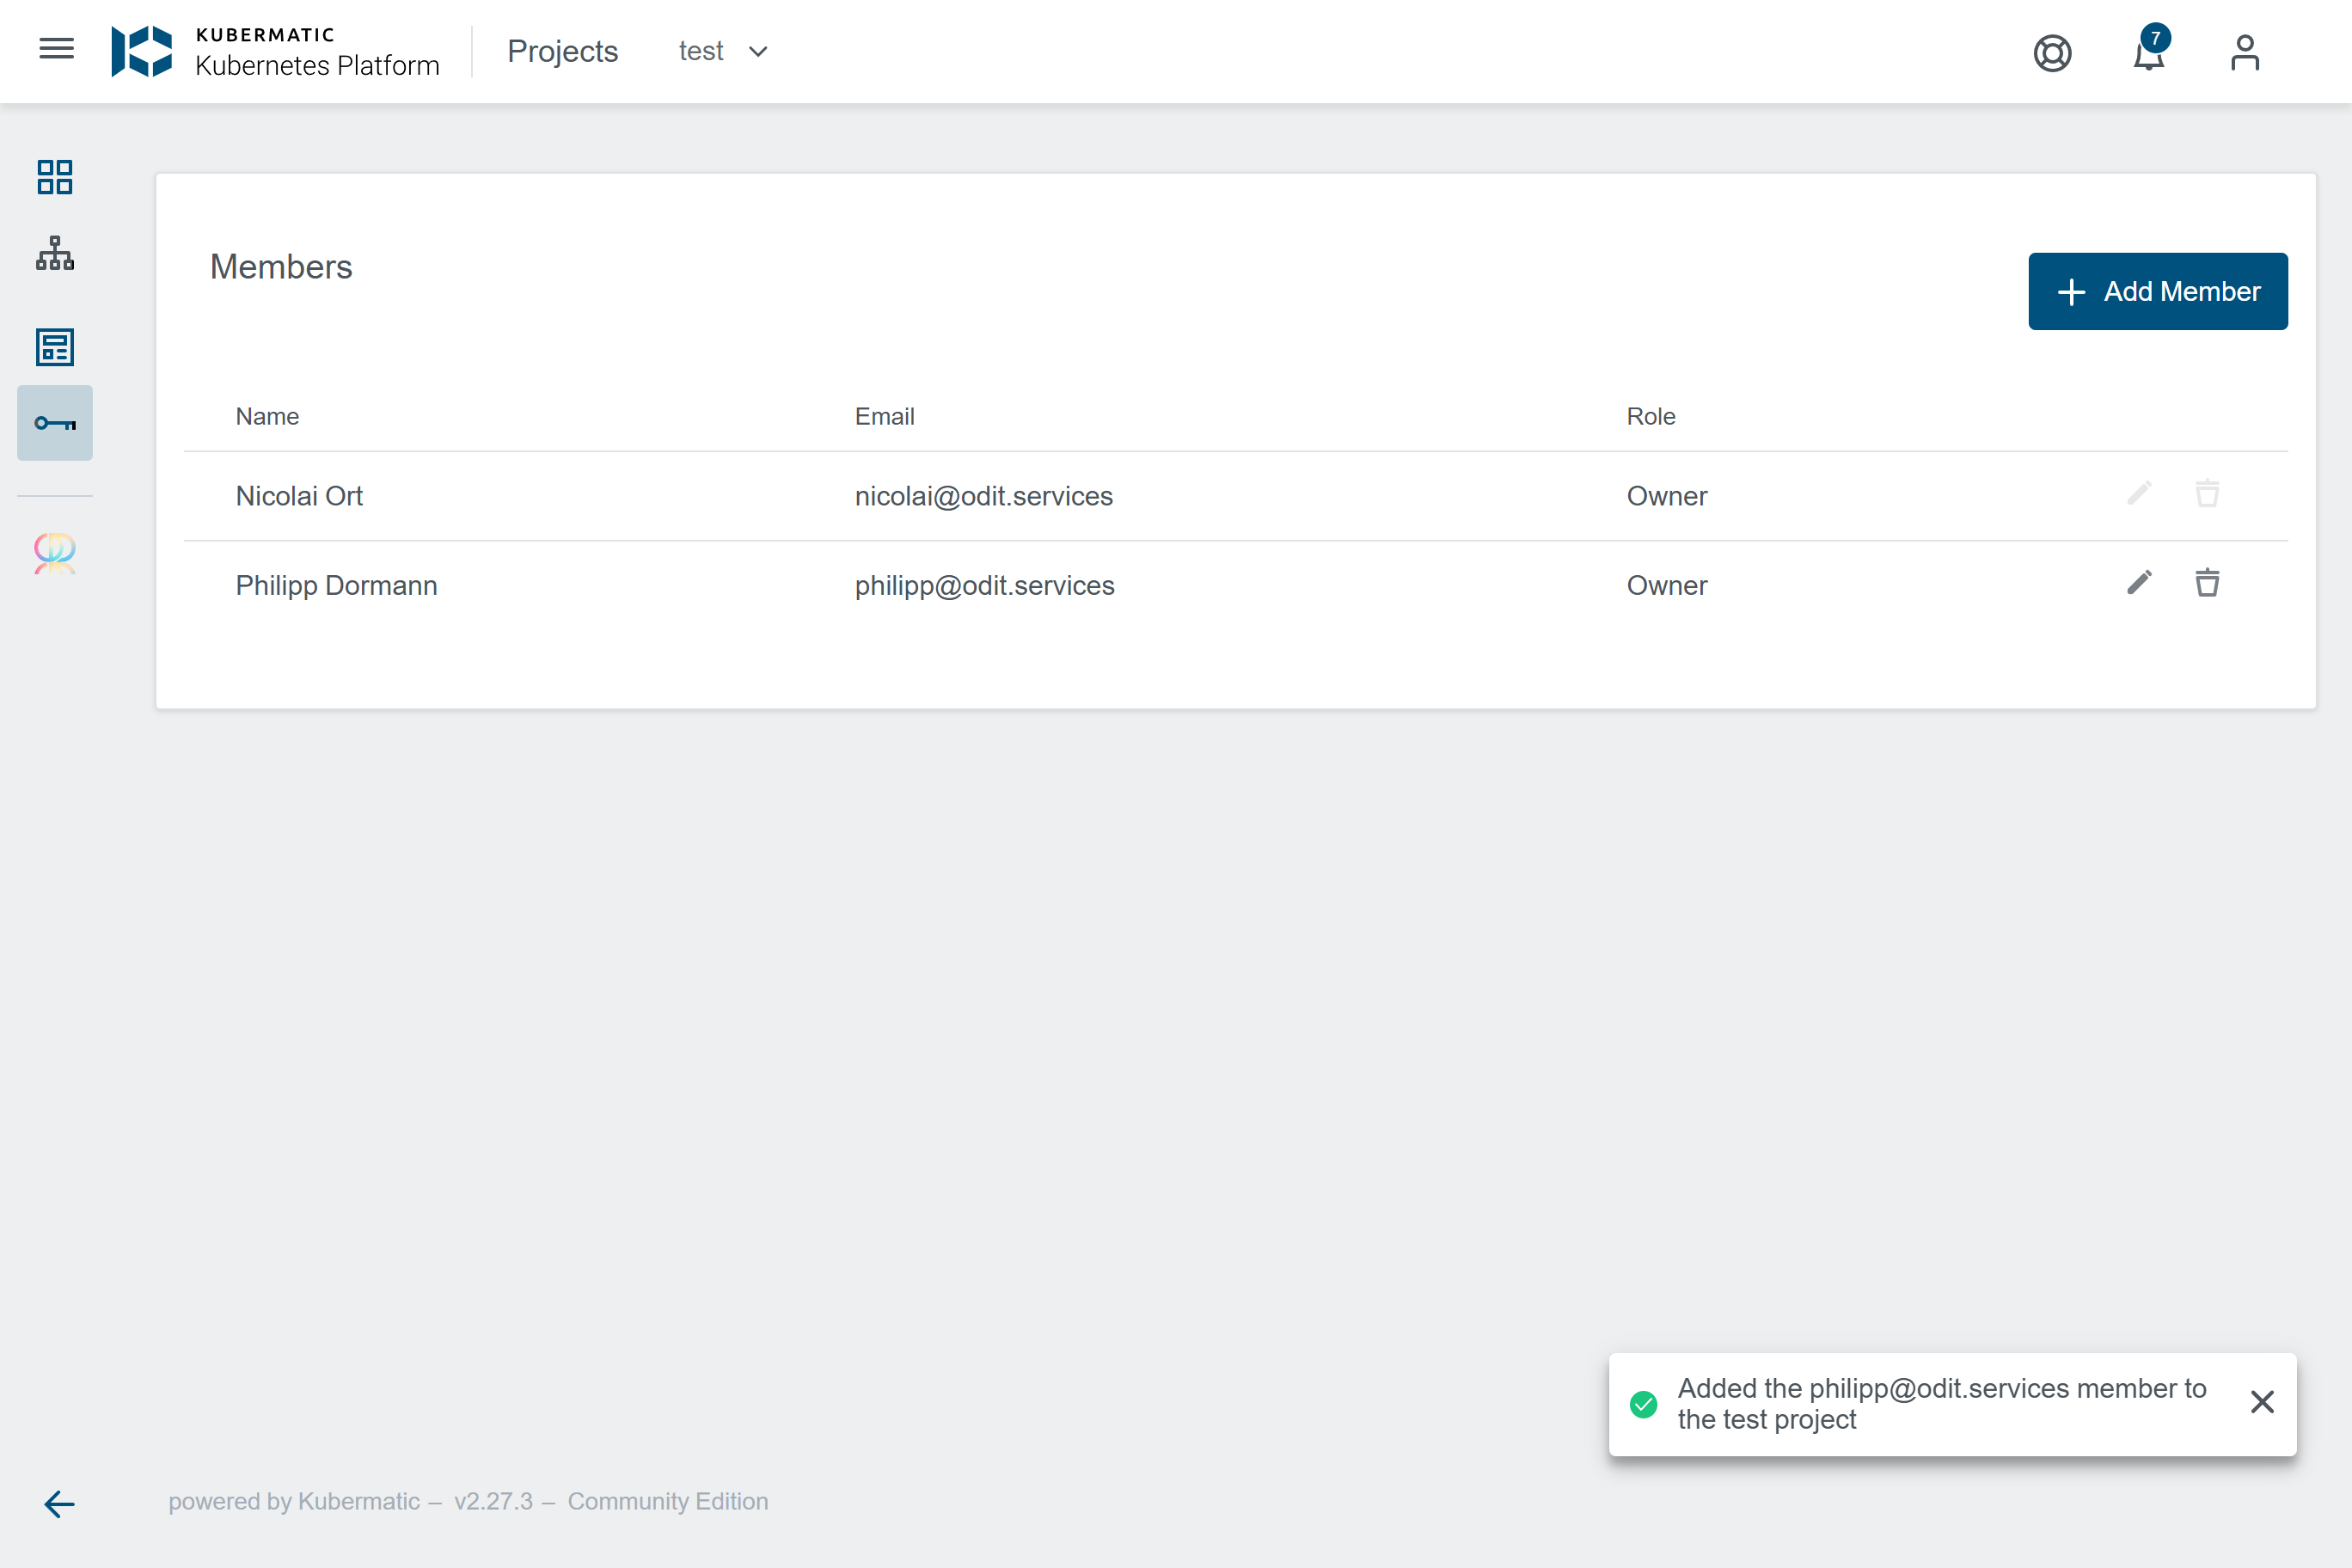The image size is (2352, 1568).
Task: Open the user account menu
Action: point(2244,52)
